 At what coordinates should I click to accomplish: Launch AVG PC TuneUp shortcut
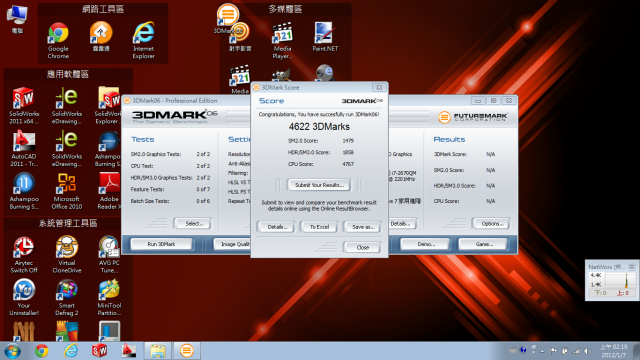[109, 255]
